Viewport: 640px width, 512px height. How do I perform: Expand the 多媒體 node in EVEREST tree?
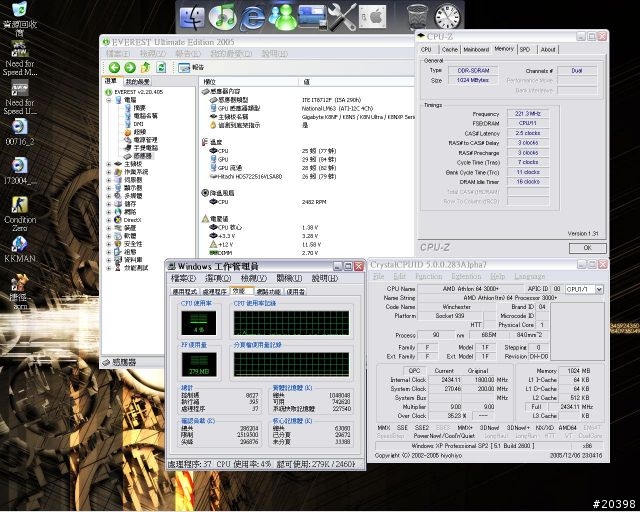pos(109,196)
